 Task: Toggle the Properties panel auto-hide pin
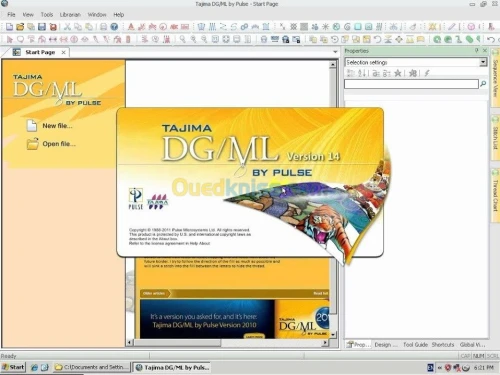pos(476,50)
